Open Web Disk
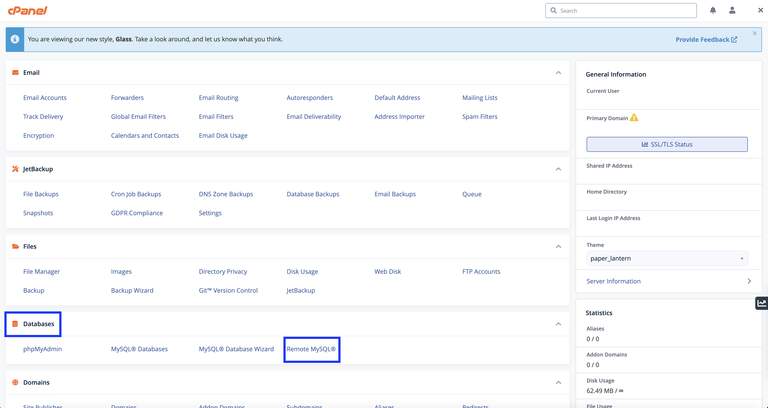This screenshot has width=768, height=408. (x=387, y=272)
